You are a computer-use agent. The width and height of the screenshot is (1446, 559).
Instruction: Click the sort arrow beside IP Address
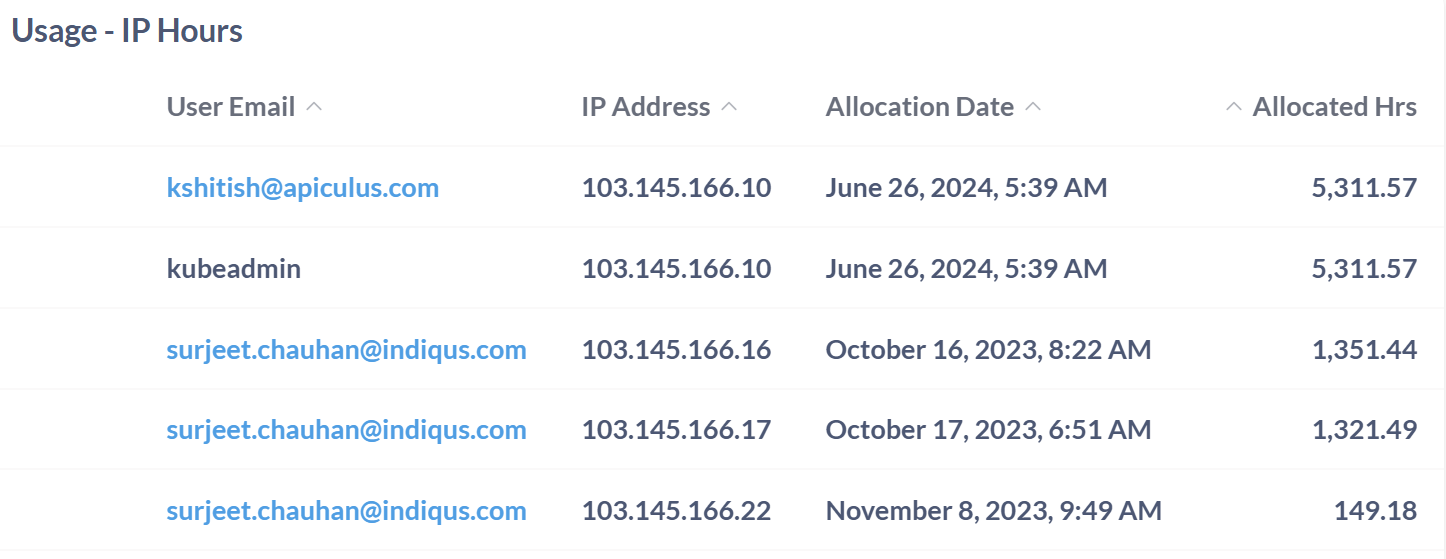point(729,107)
